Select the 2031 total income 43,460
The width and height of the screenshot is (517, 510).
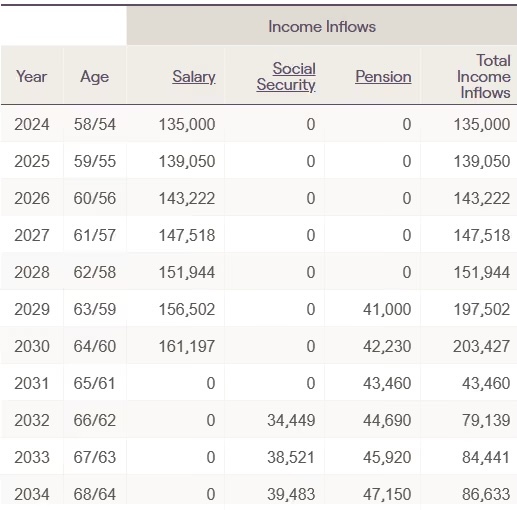click(486, 383)
